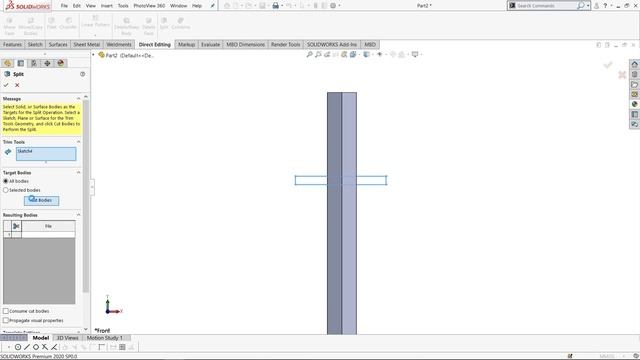Click the confirmation corner green checkmark

pos(608,65)
